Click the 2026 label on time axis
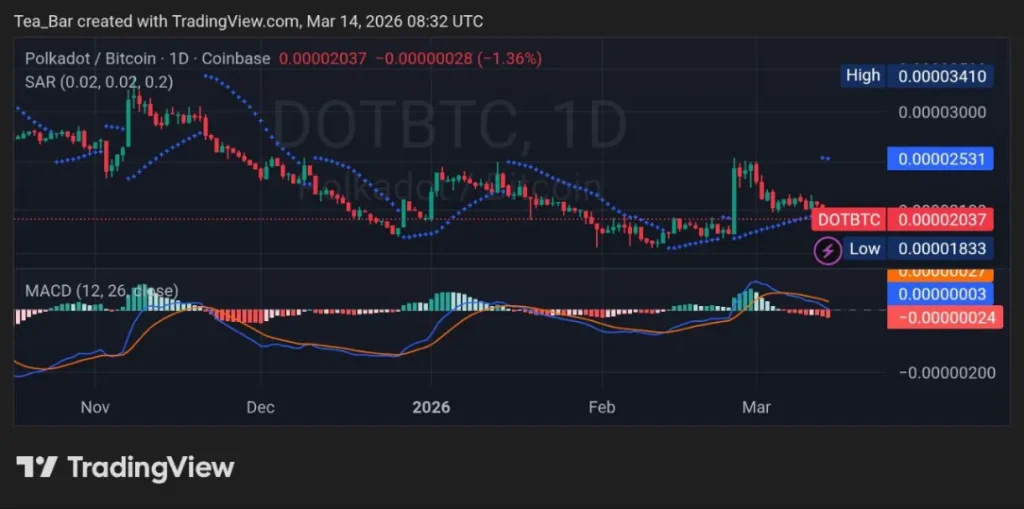 [431, 407]
